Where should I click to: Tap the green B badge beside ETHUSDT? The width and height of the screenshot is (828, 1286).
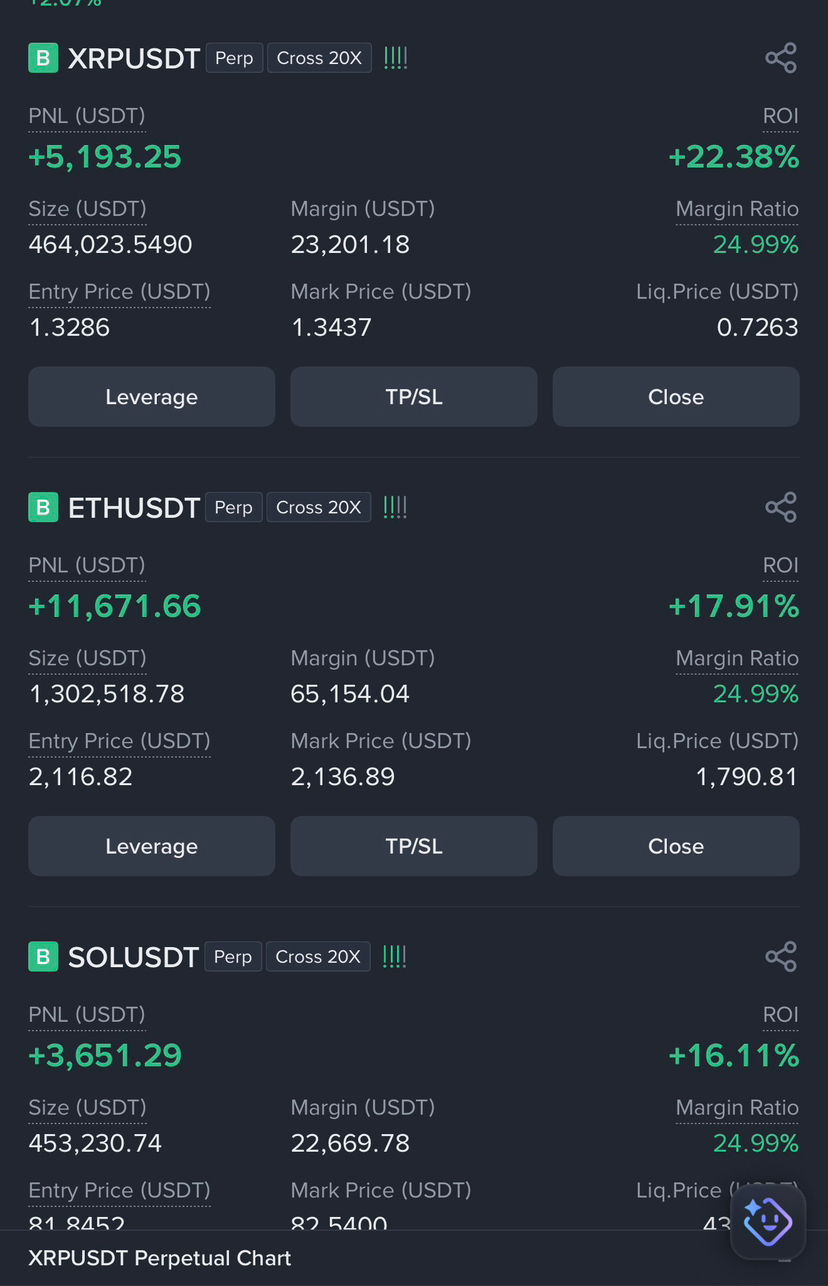(42, 507)
